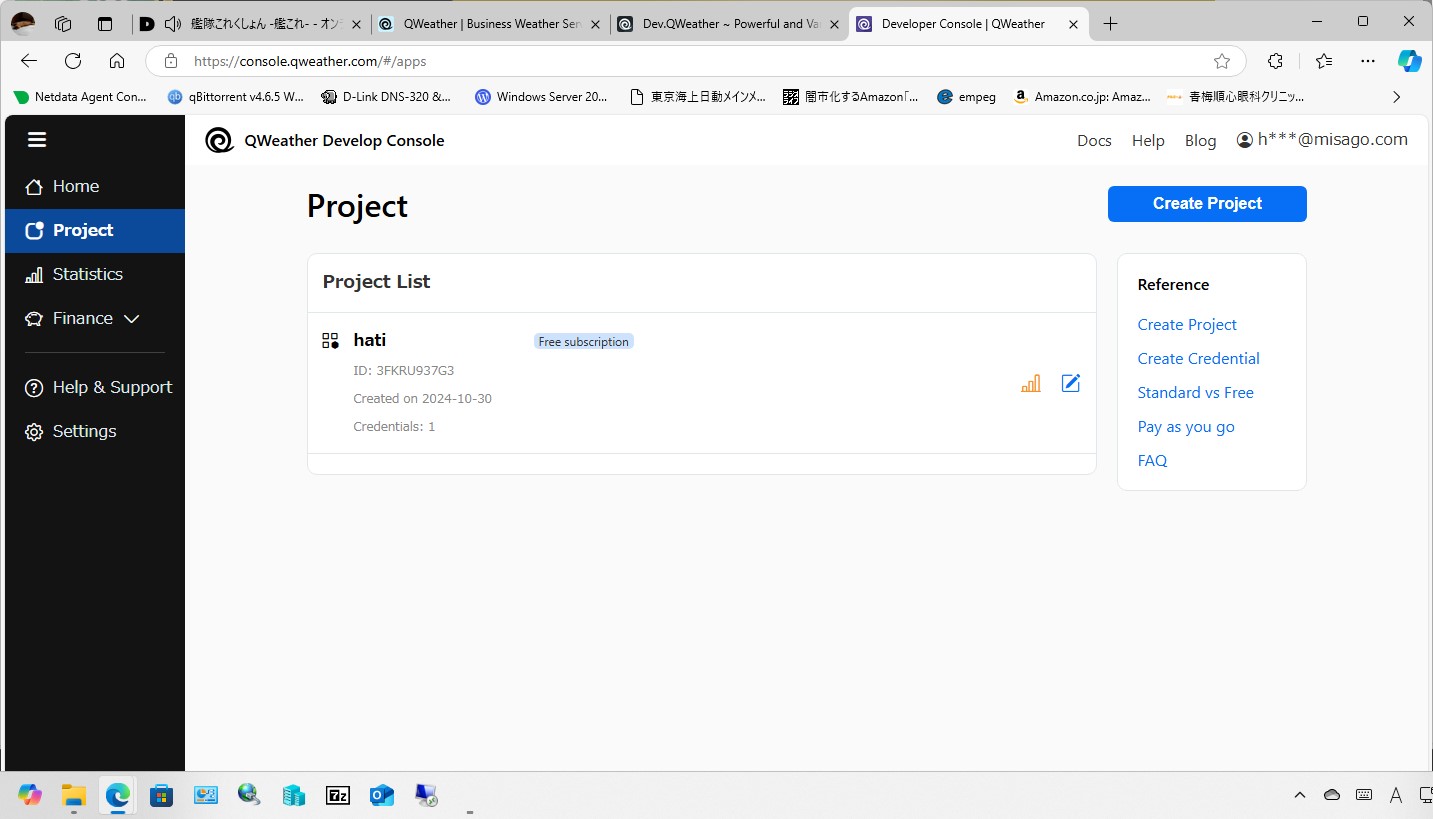This screenshot has width=1433, height=819.
Task: Click the Create Project button
Action: (1207, 203)
